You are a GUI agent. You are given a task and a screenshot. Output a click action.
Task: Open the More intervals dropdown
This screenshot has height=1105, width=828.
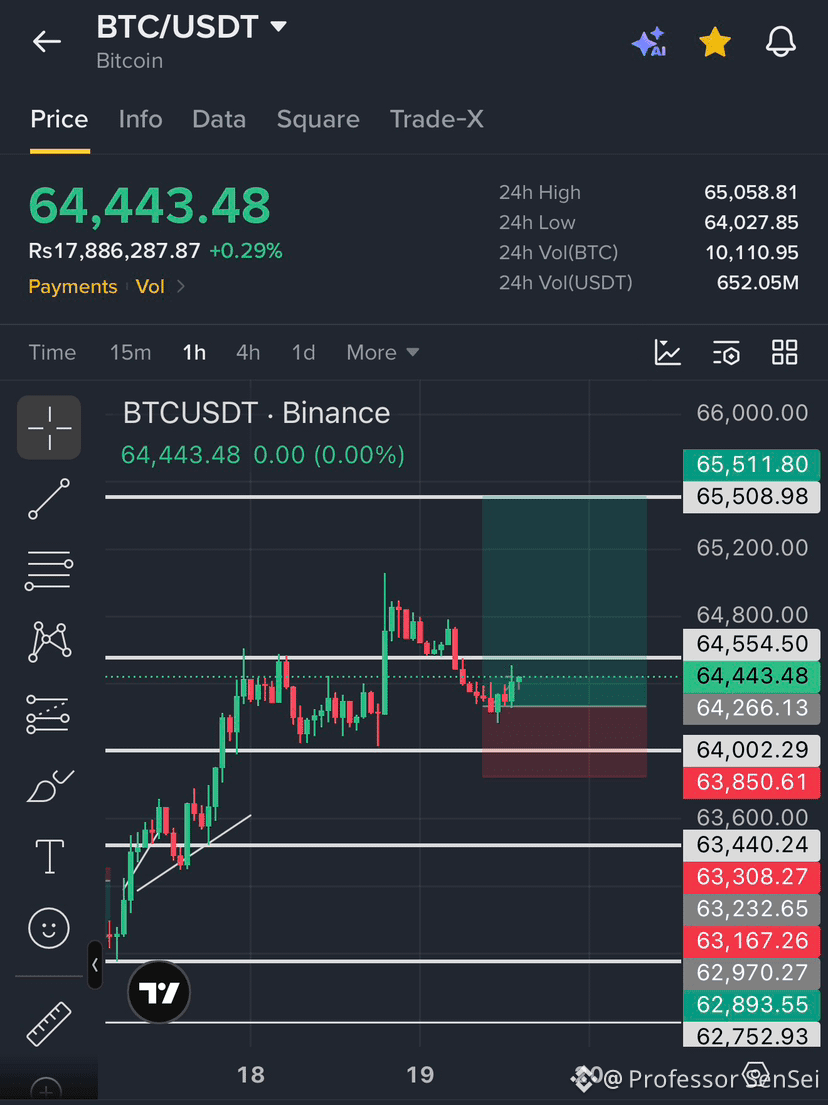pyautogui.click(x=383, y=352)
